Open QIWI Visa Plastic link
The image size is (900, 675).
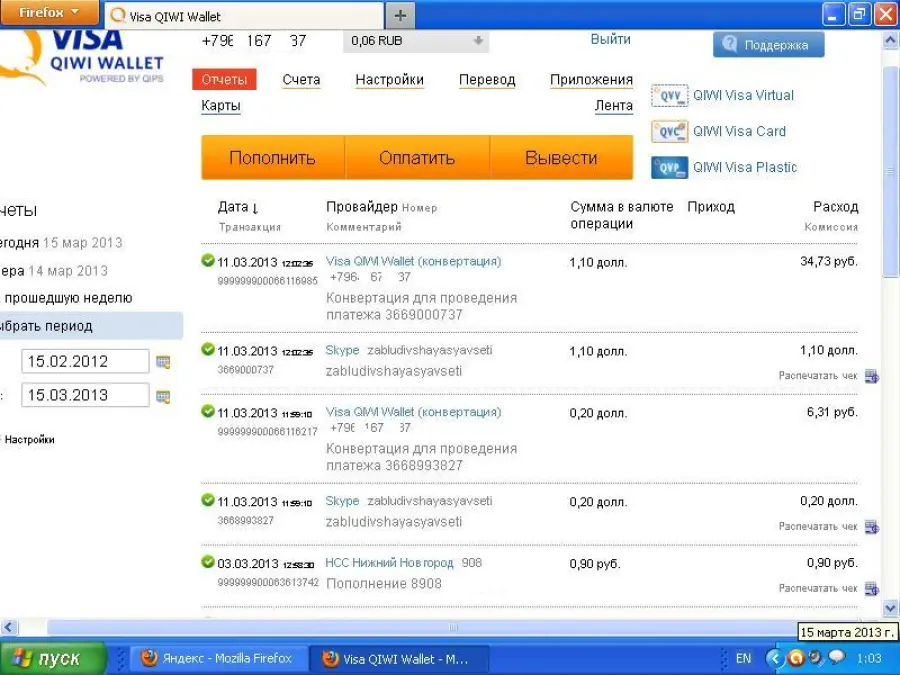point(745,168)
